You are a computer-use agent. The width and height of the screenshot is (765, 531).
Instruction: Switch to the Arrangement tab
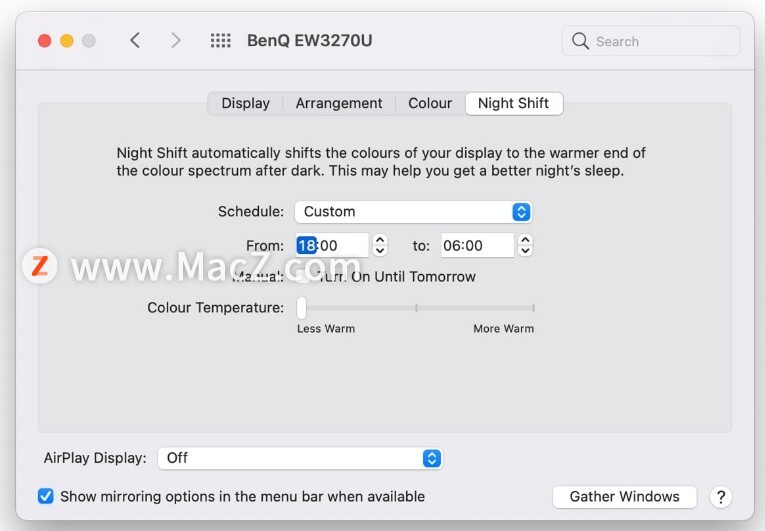click(339, 103)
